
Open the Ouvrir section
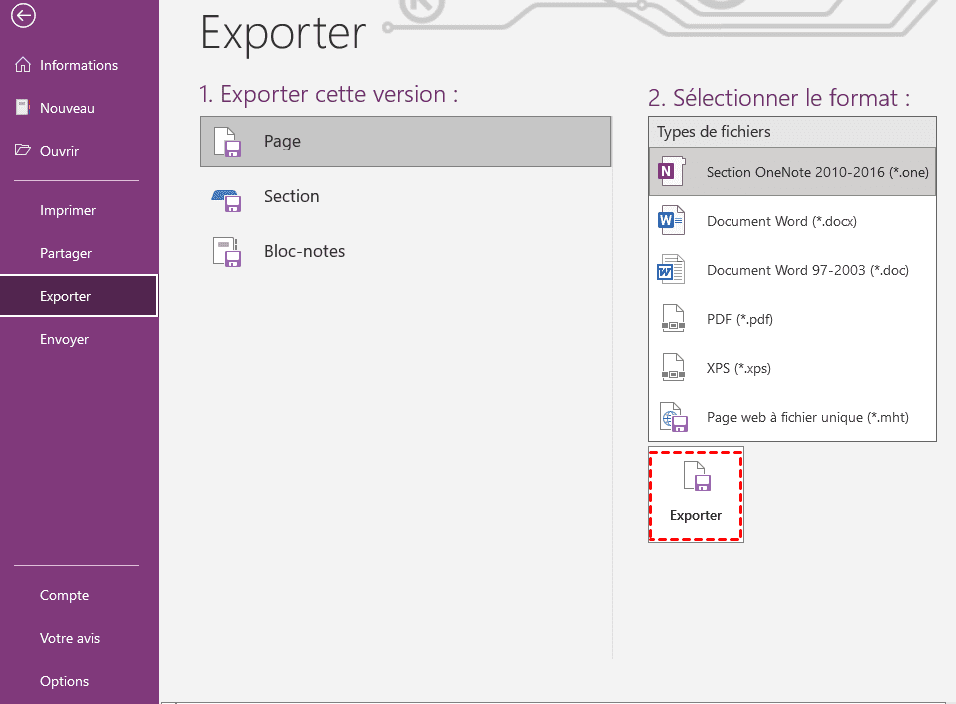coord(66,150)
